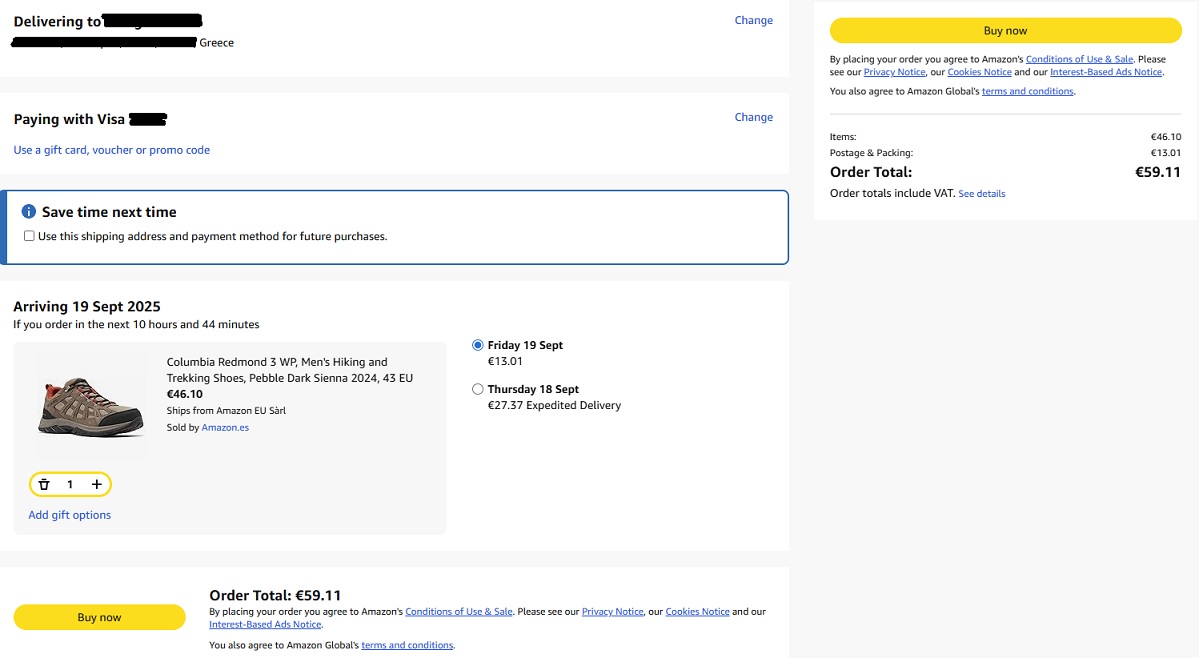This screenshot has height=658, width=1199.
Task: Open See details for VAT
Action: [x=982, y=194]
